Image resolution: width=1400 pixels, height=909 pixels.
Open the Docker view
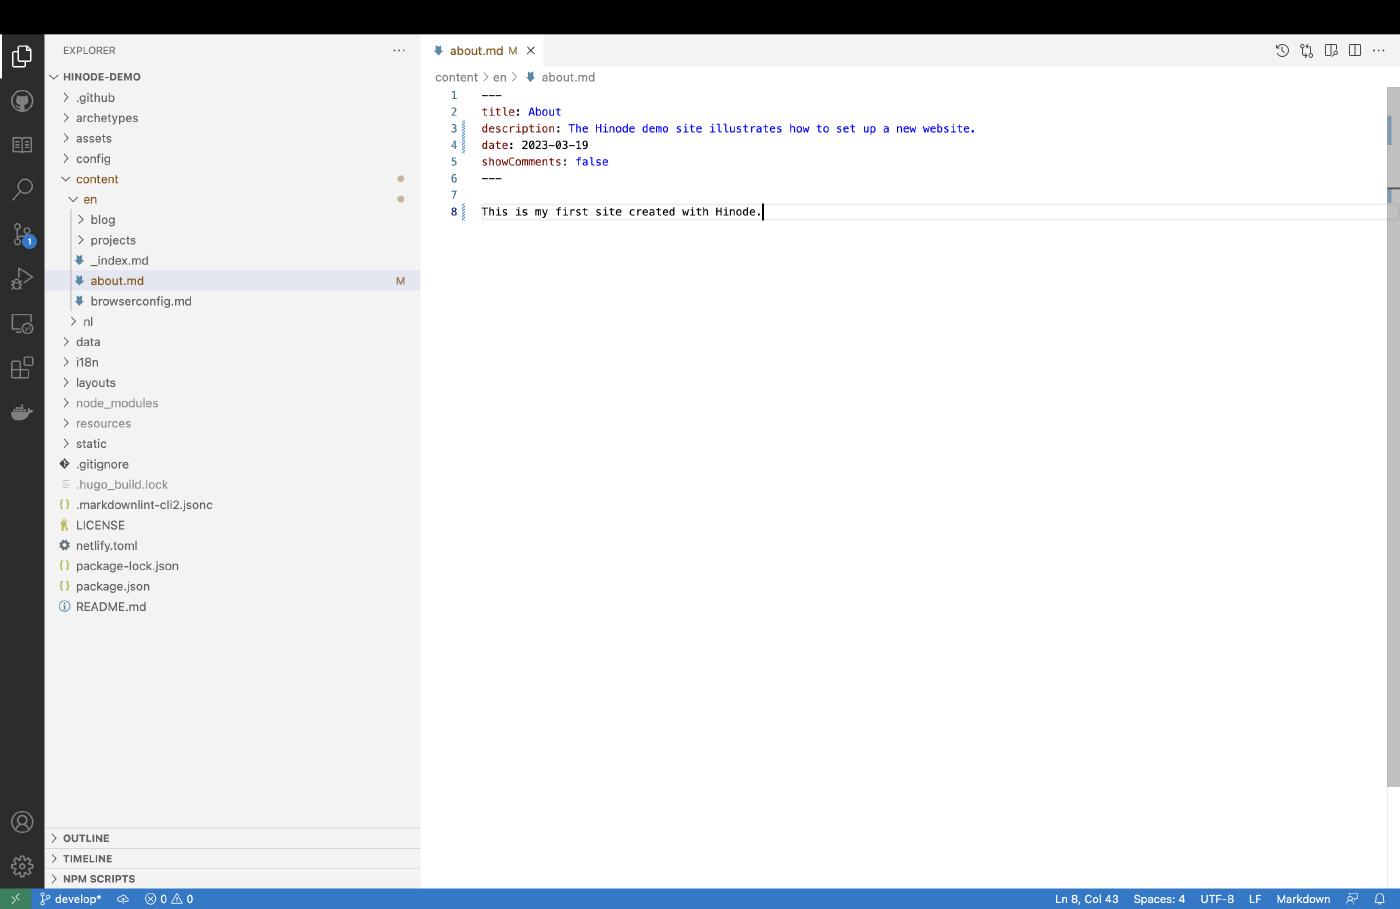[x=22, y=412]
